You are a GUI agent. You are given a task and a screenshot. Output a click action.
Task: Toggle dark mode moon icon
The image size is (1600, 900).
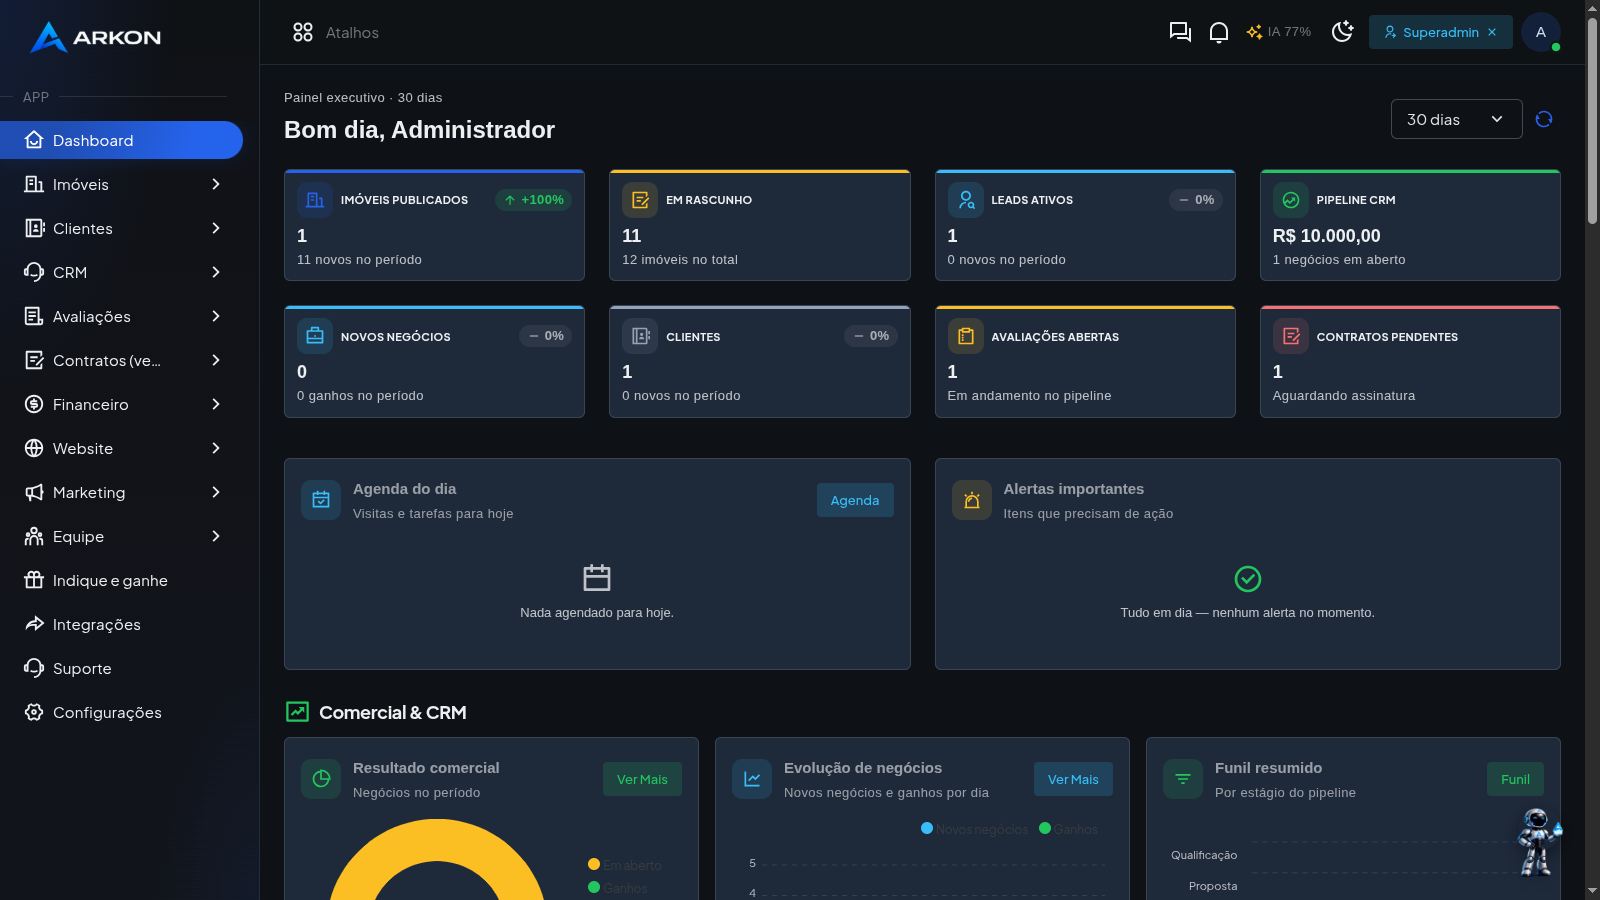point(1342,32)
